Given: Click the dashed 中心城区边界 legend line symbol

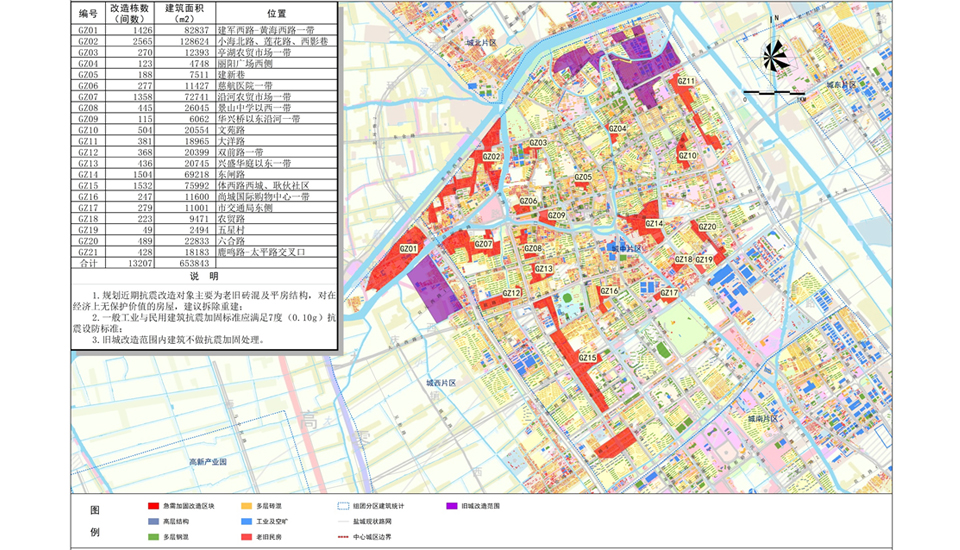Looking at the screenshot, I should 342,537.
